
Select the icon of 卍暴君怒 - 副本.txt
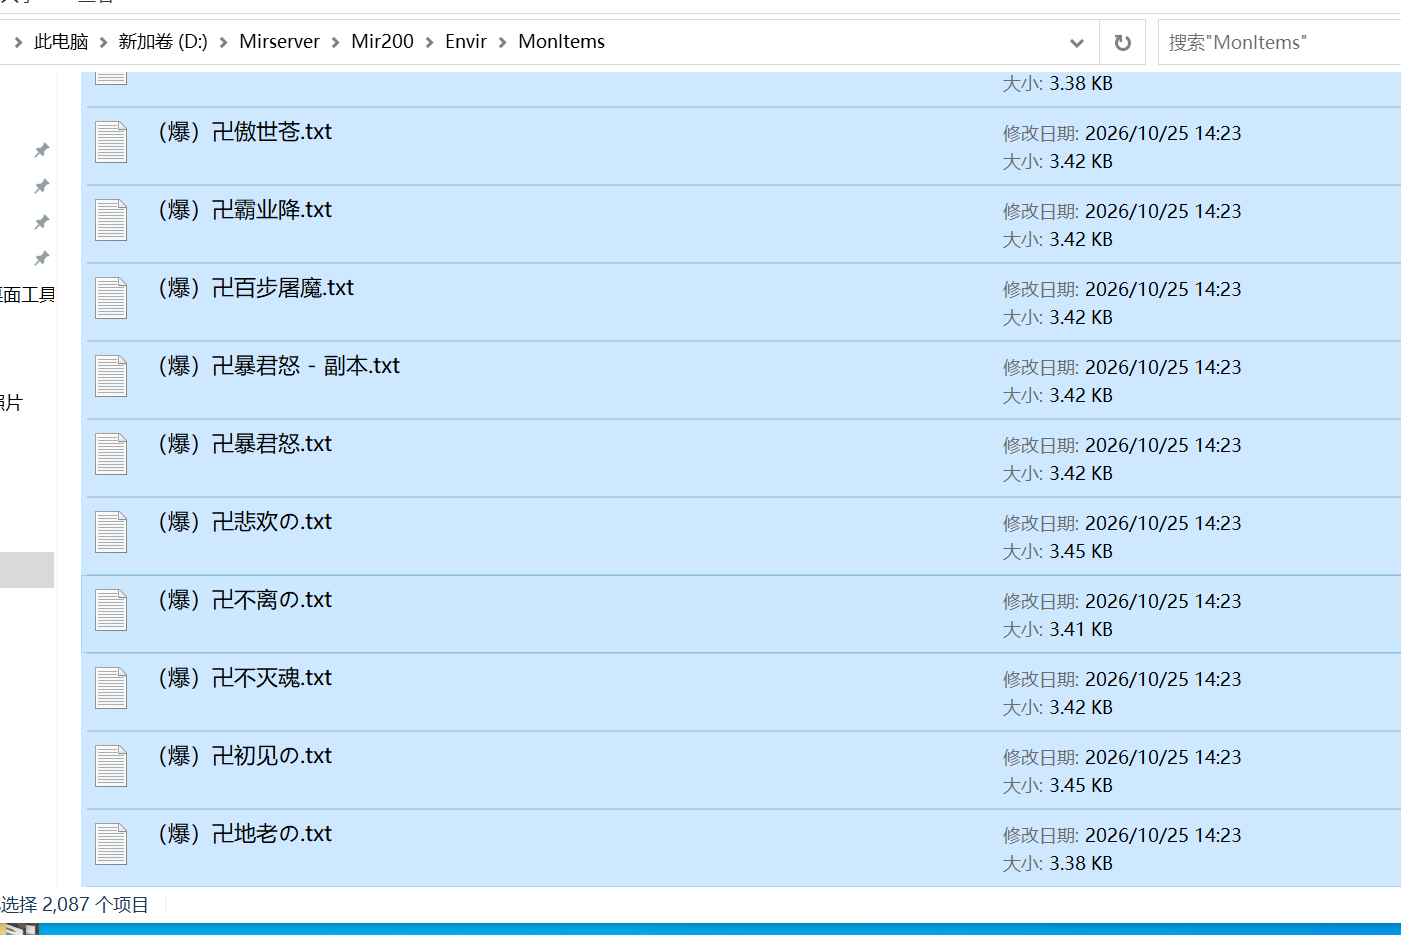click(x=111, y=376)
